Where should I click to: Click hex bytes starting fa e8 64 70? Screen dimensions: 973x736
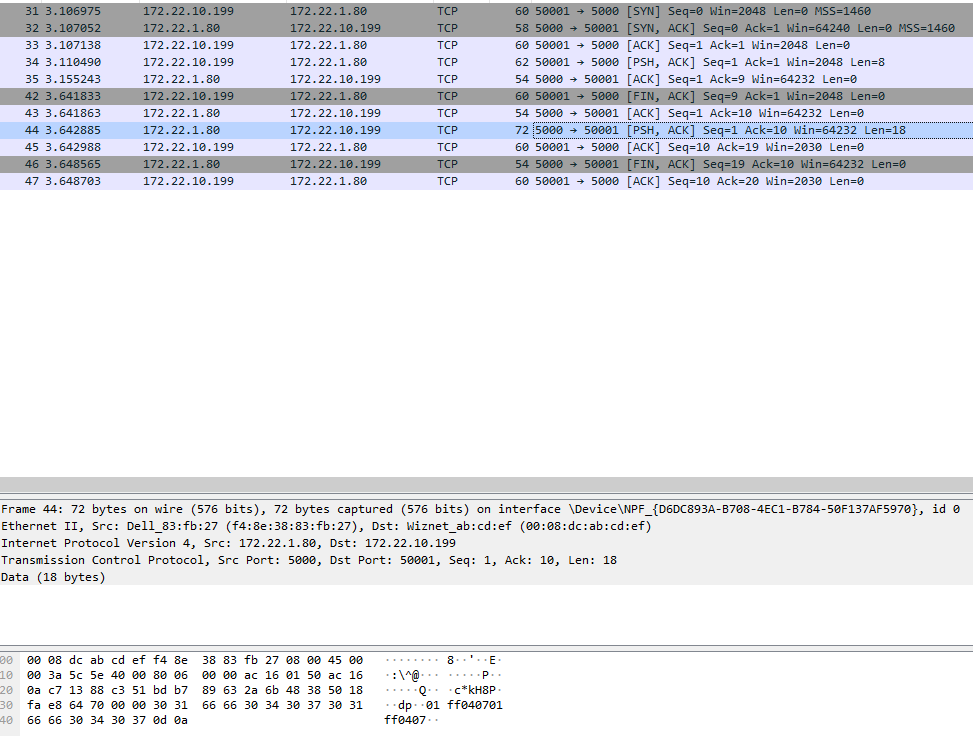195,705
